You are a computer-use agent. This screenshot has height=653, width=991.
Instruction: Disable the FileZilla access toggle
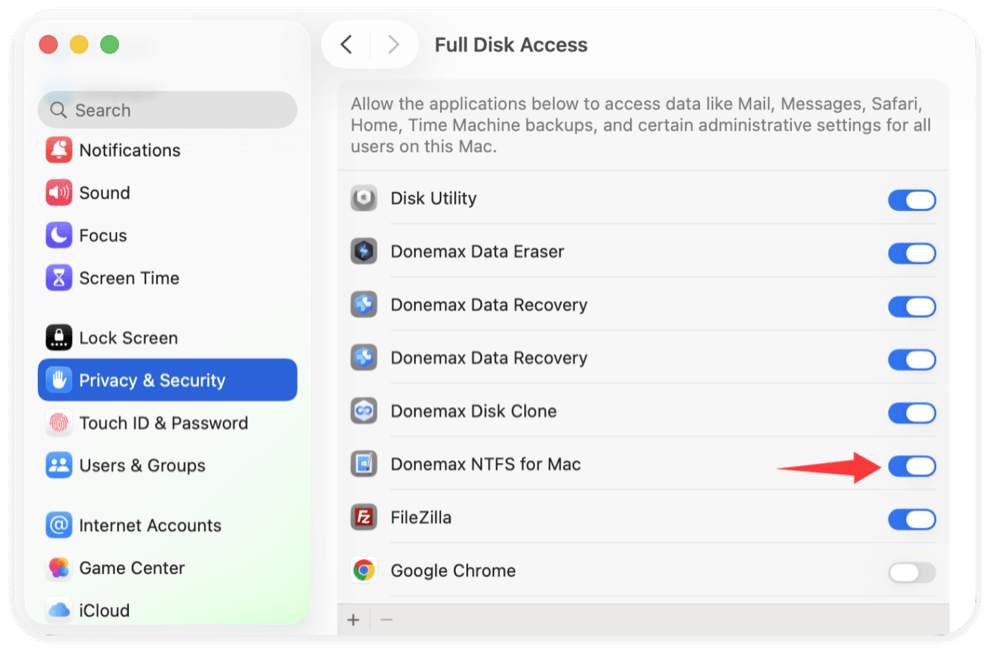[911, 519]
